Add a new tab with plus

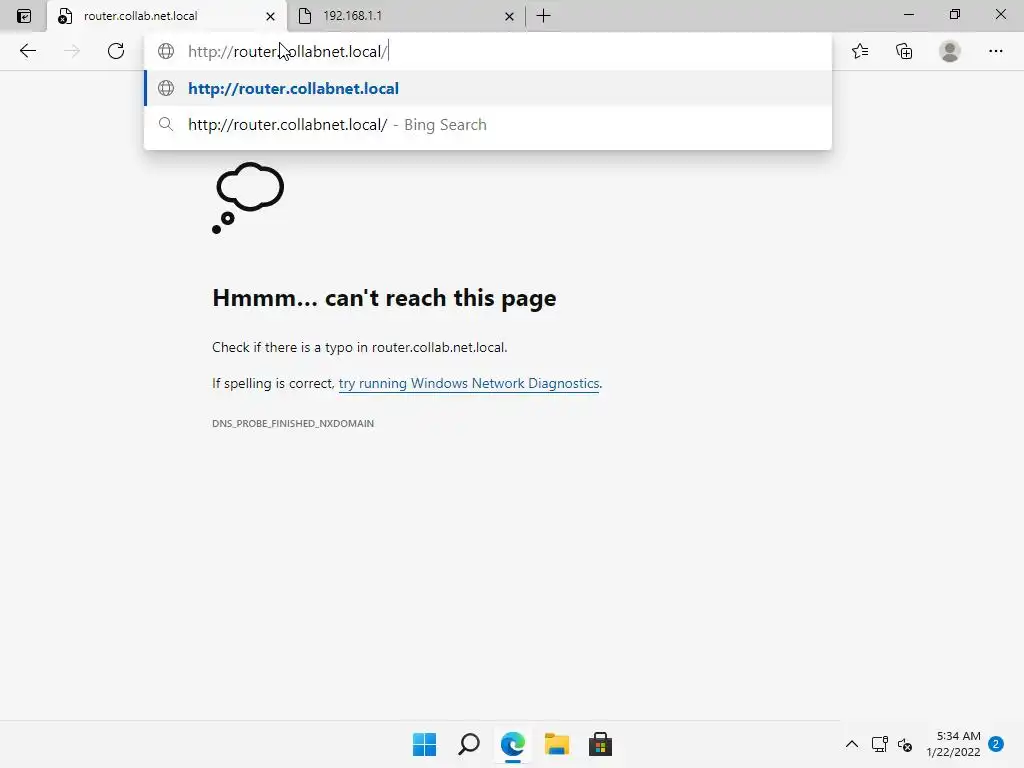[x=543, y=16]
